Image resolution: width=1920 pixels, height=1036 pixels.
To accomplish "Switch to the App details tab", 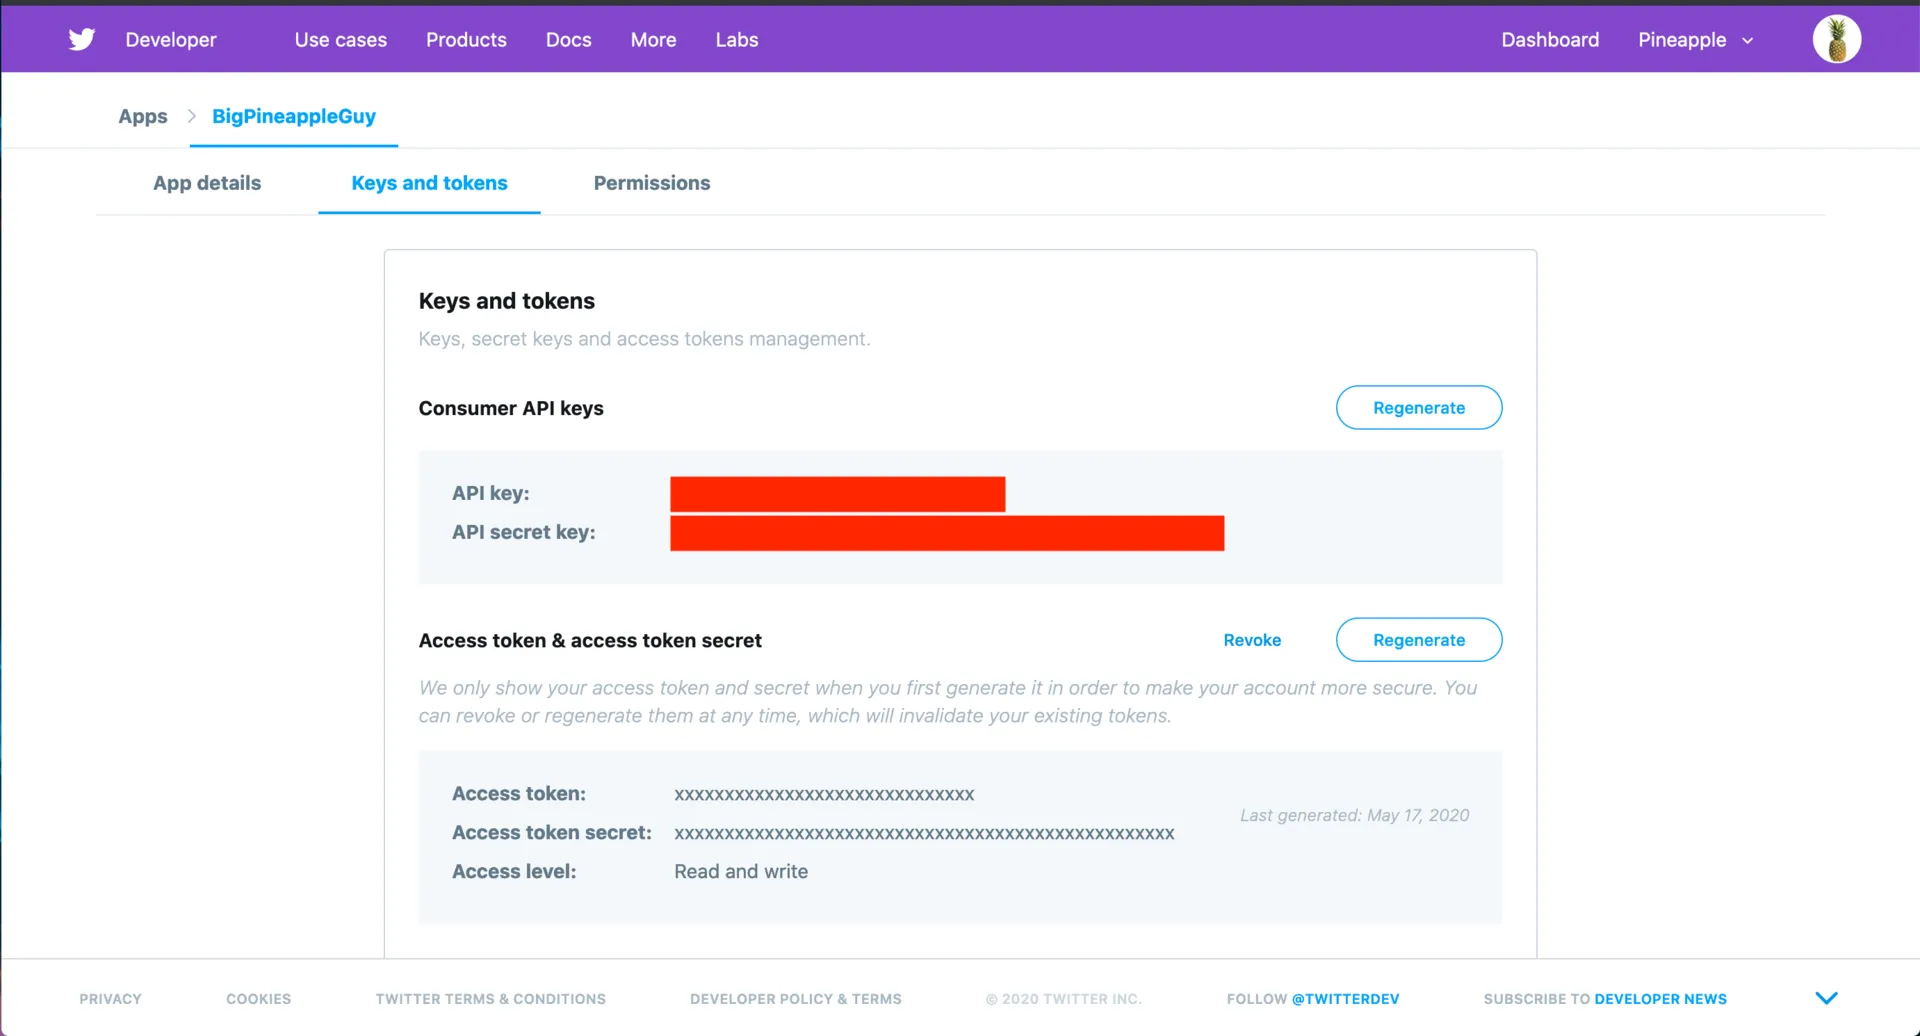I will coord(206,183).
